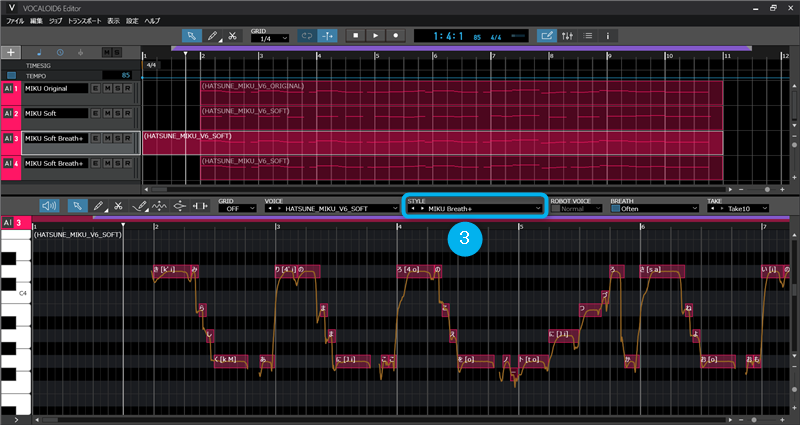Image resolution: width=800 pixels, height=425 pixels.
Task: Select the arrow tool in note editor toolbar
Action: pos(77,206)
